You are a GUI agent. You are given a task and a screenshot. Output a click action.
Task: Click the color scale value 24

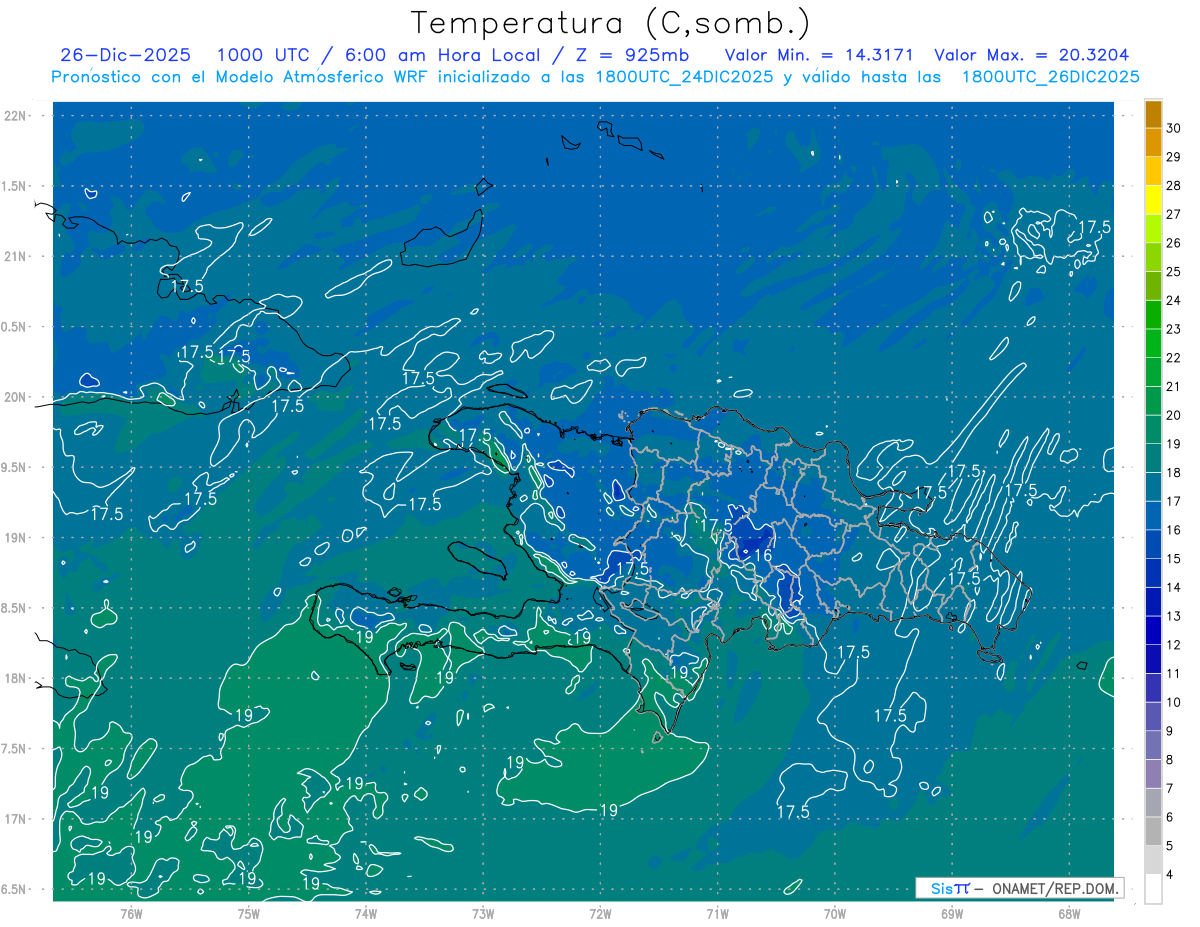pos(1174,300)
